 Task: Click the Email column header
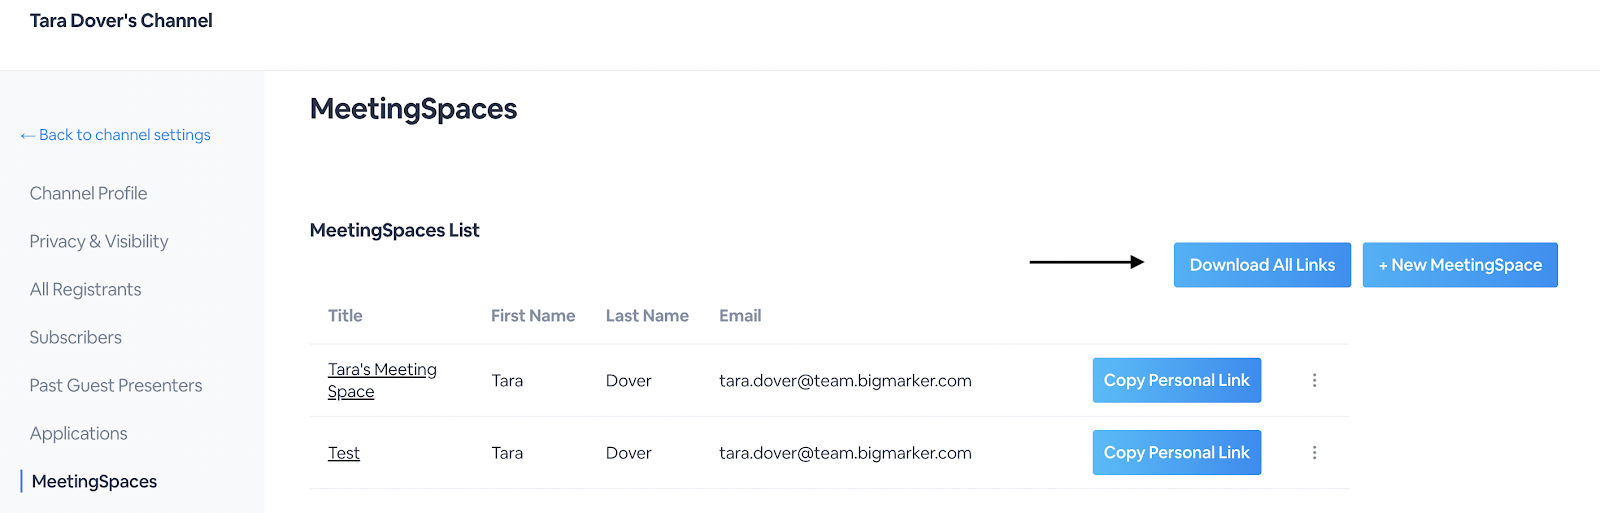(x=740, y=316)
